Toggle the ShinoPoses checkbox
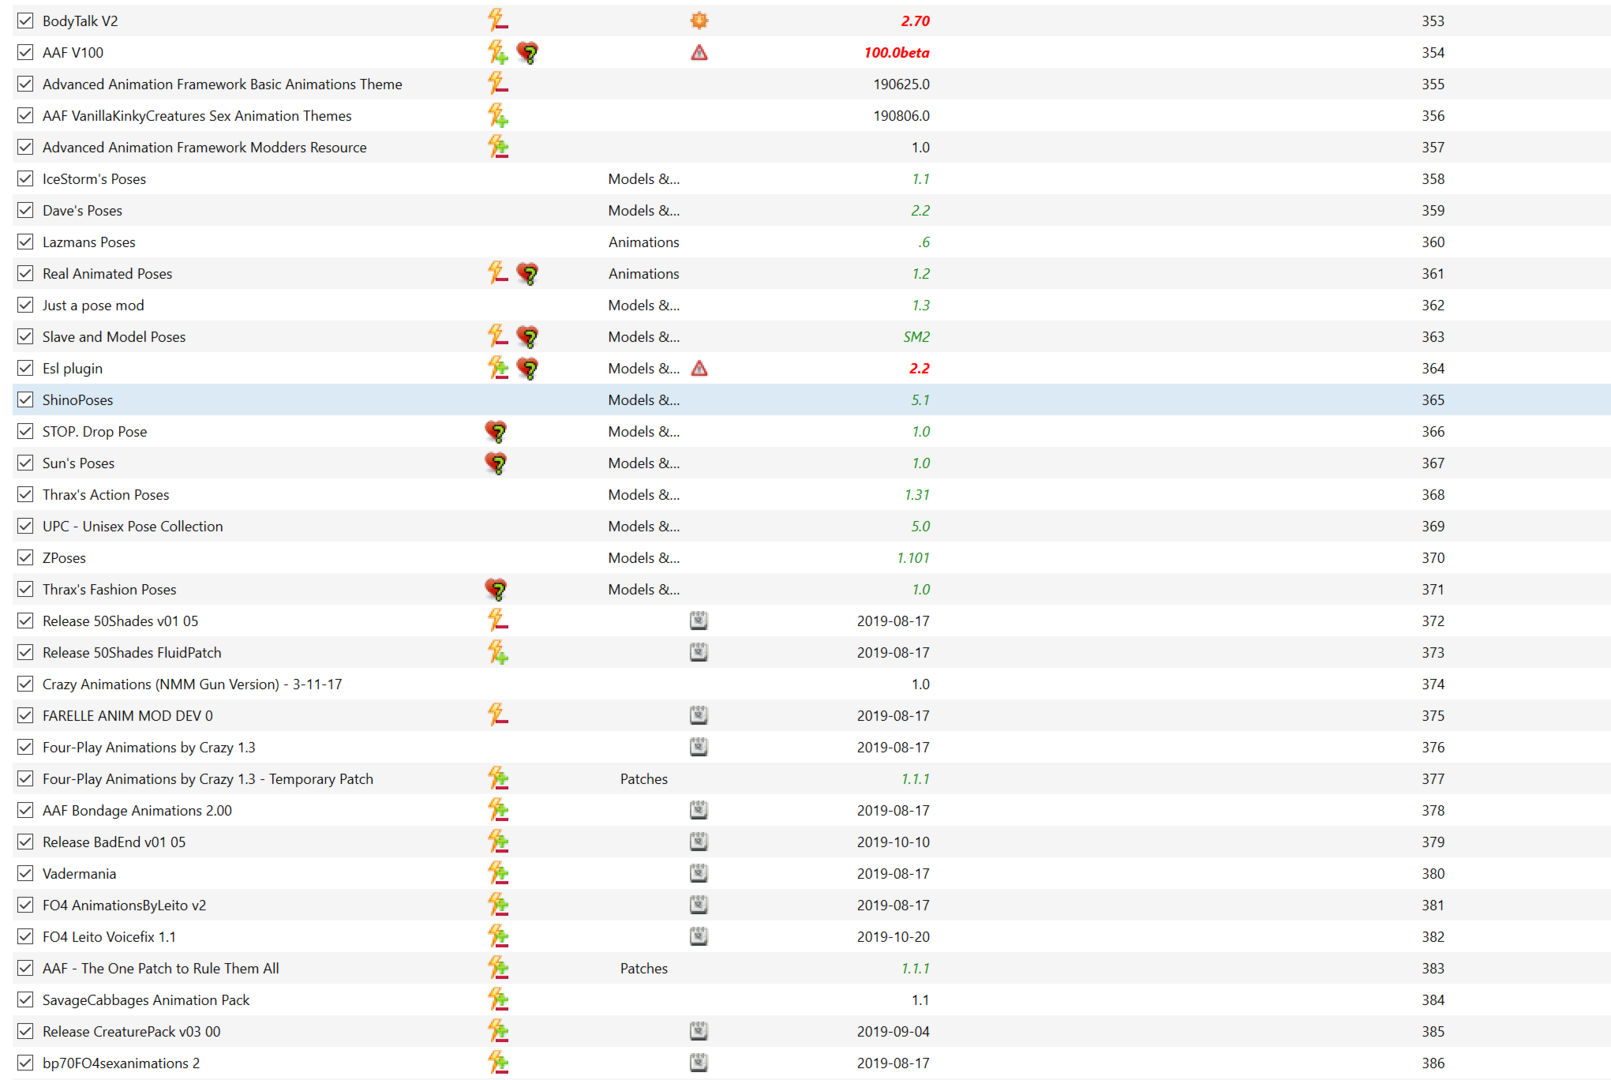Viewport: 1611px width, 1080px height. tap(25, 399)
